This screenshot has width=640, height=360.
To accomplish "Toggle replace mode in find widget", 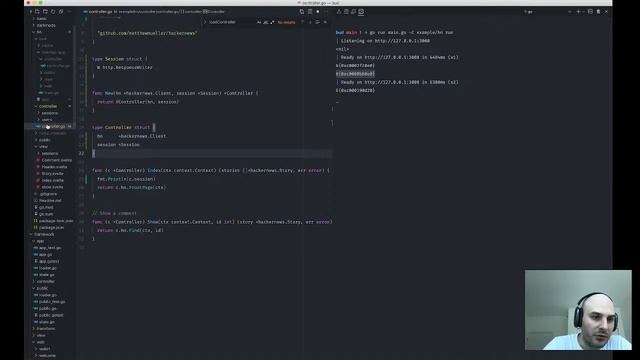I will [x=205, y=22].
